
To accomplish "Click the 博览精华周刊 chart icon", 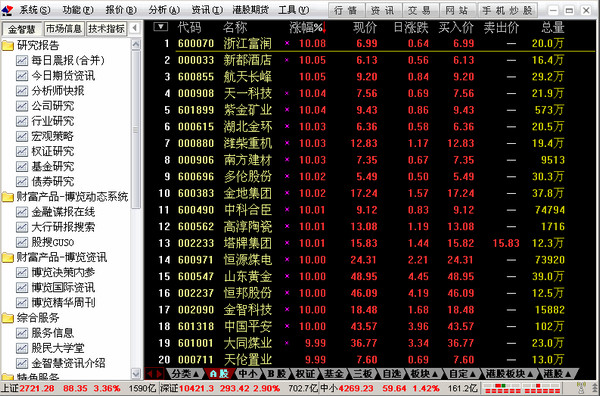I will point(22,303).
